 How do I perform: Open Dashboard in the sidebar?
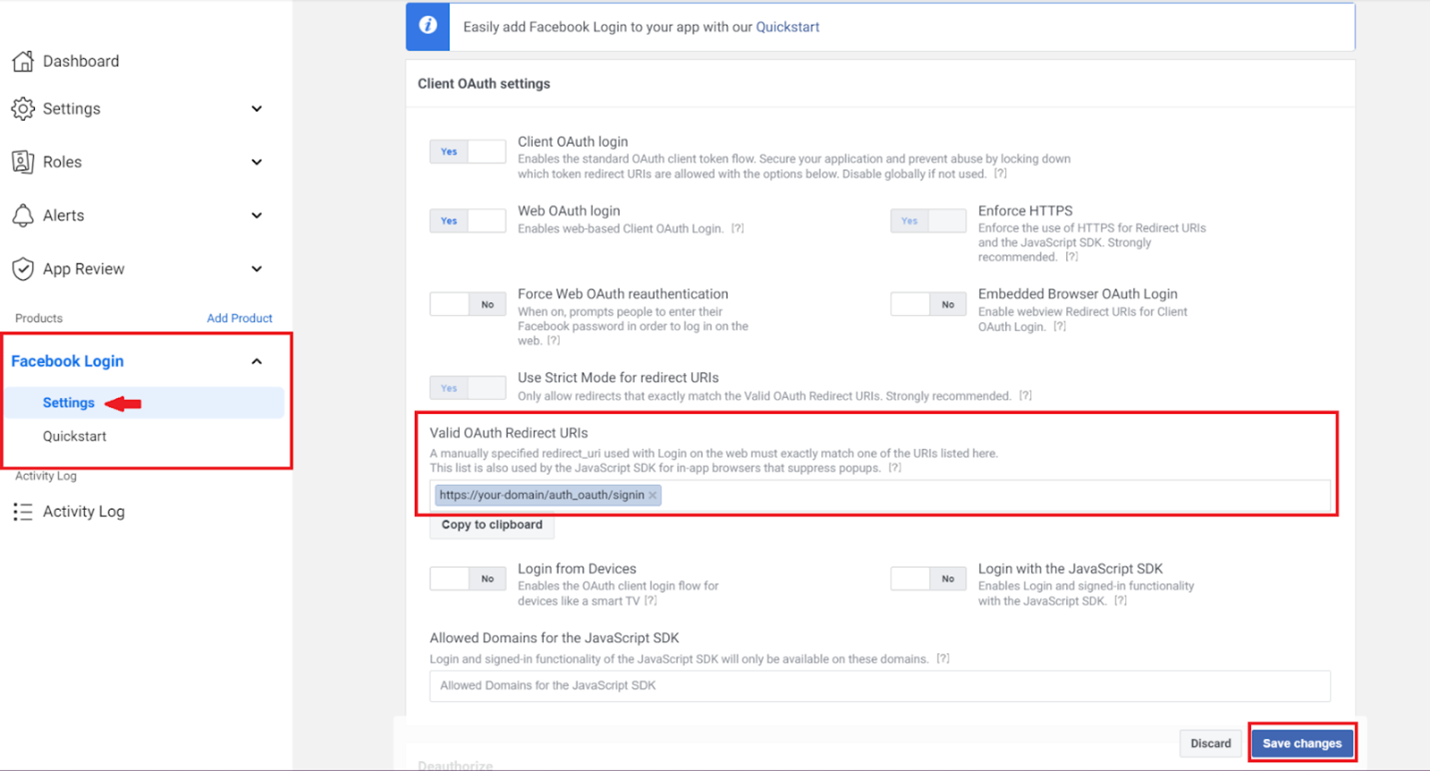[x=81, y=61]
